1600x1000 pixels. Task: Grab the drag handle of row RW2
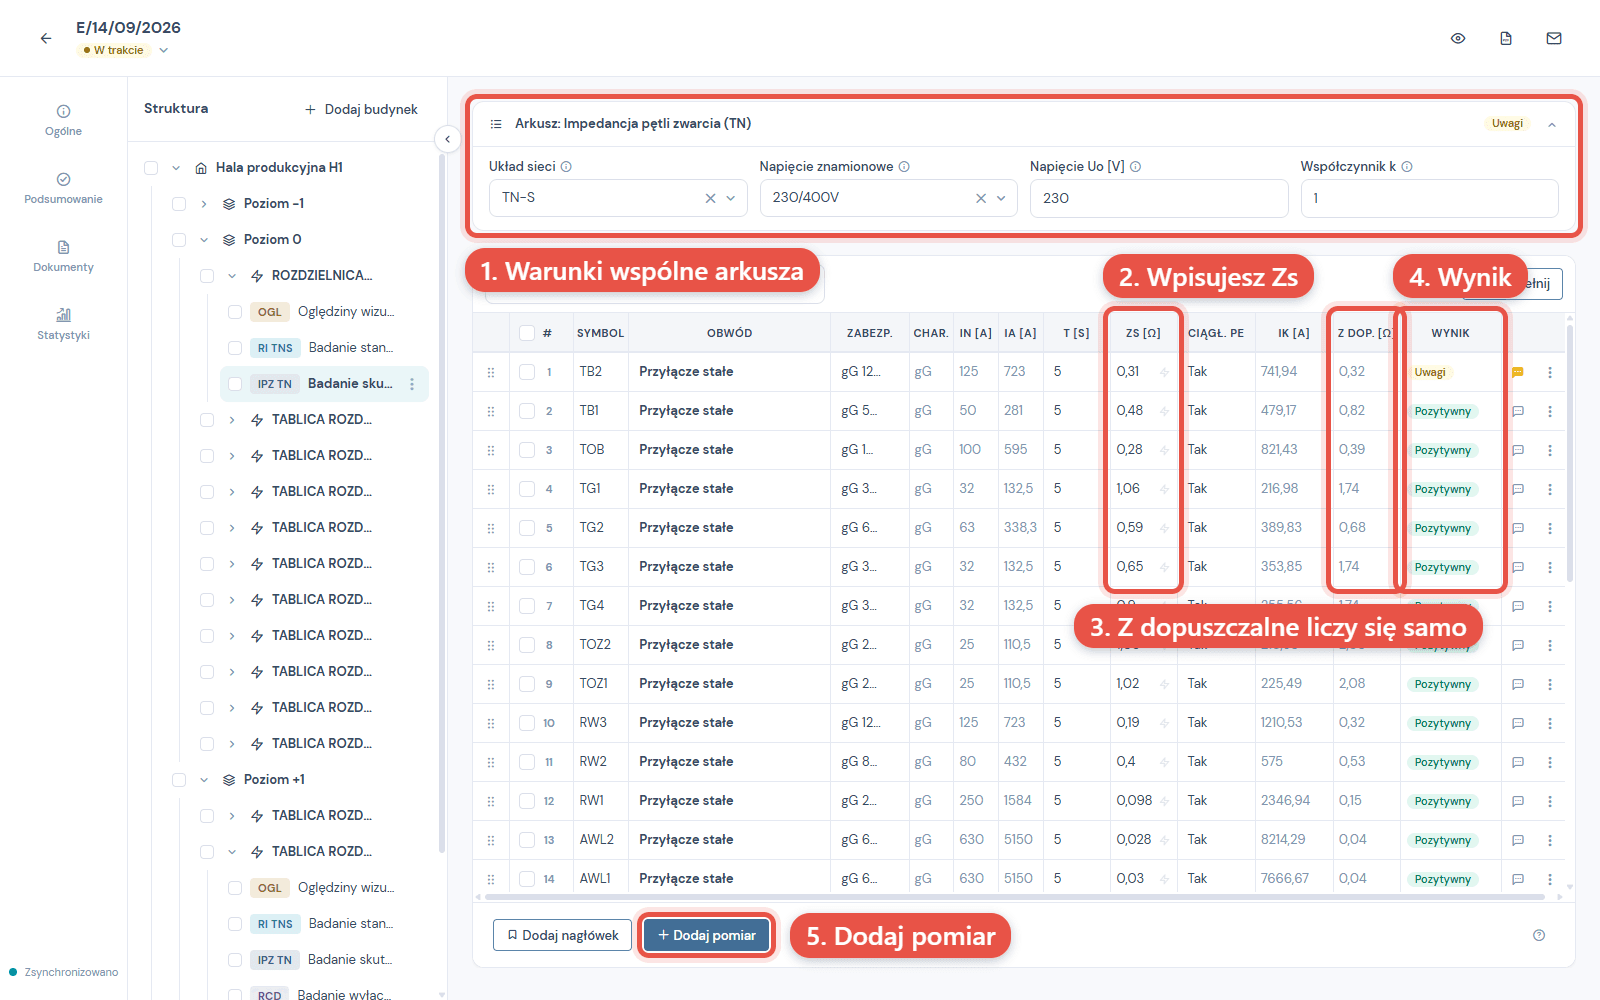pyautogui.click(x=491, y=762)
